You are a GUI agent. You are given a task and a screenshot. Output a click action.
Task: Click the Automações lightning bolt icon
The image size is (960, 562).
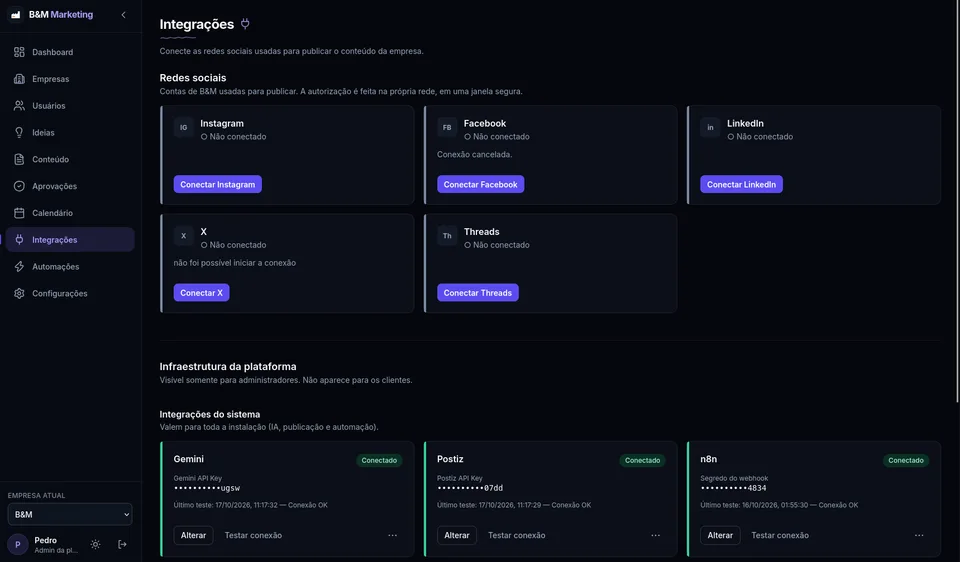tap(20, 266)
